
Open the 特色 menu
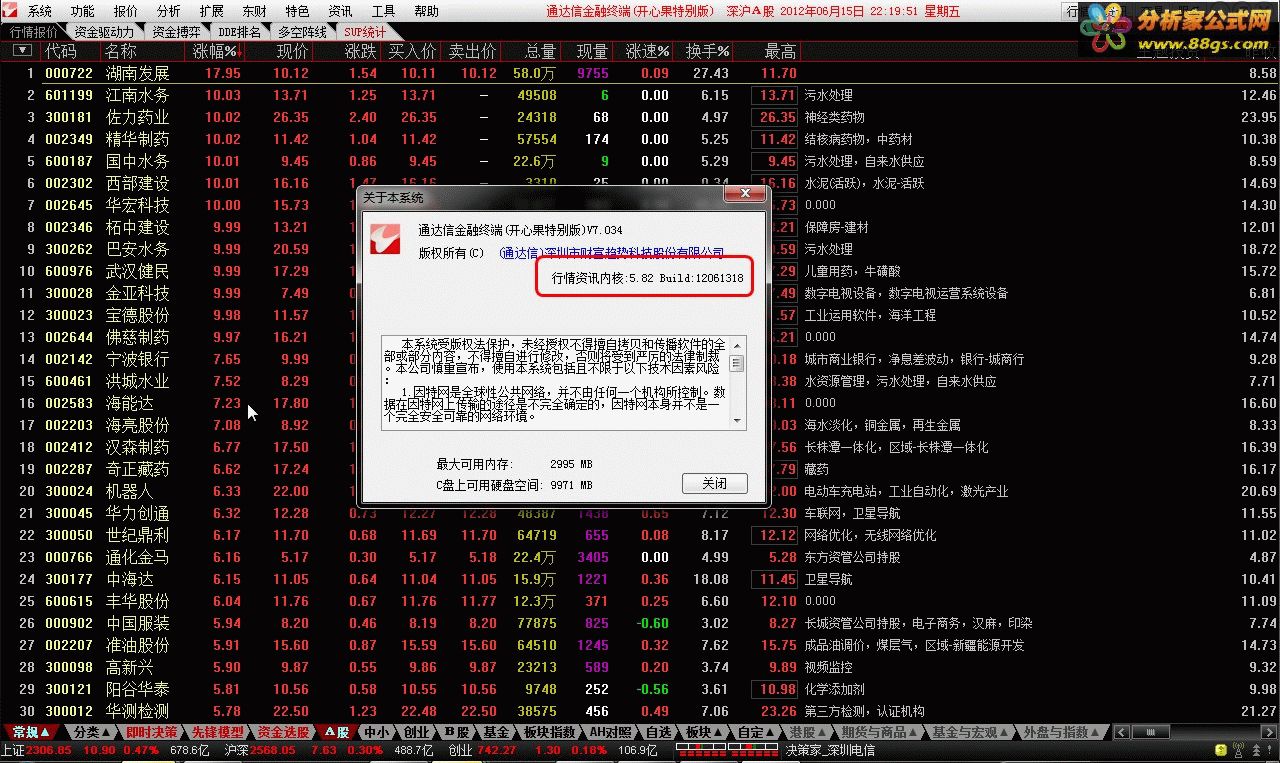[x=298, y=11]
